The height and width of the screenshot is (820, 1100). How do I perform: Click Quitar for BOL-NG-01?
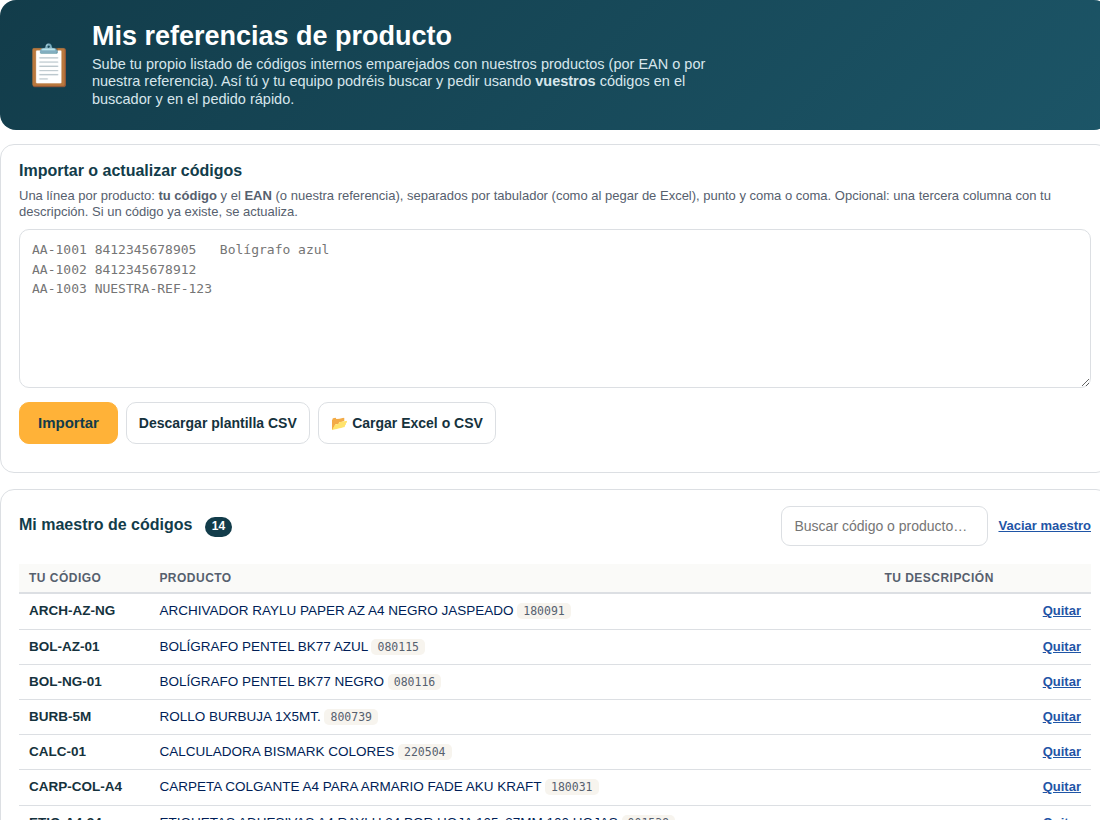click(x=1061, y=682)
